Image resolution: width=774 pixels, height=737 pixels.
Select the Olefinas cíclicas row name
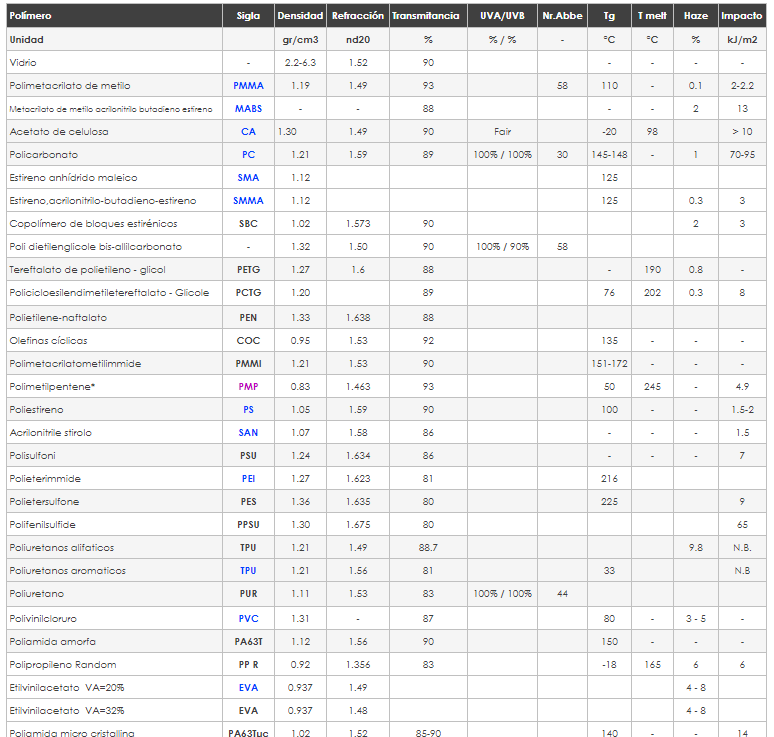click(x=48, y=341)
